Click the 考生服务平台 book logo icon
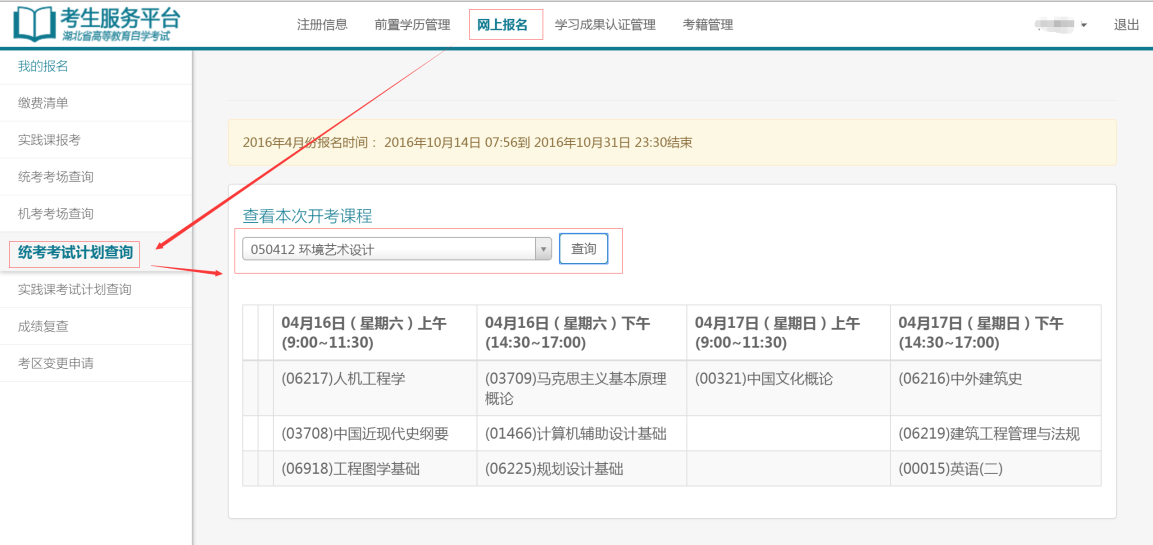The image size is (1153, 545). (x=34, y=24)
